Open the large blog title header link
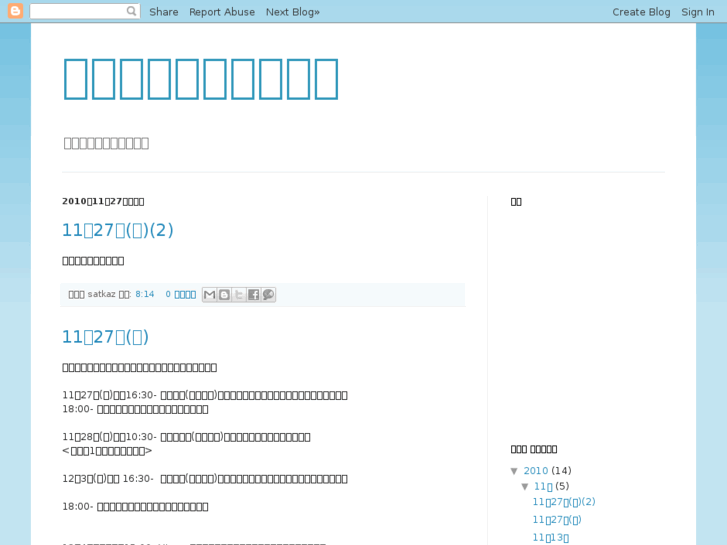 (x=201, y=79)
